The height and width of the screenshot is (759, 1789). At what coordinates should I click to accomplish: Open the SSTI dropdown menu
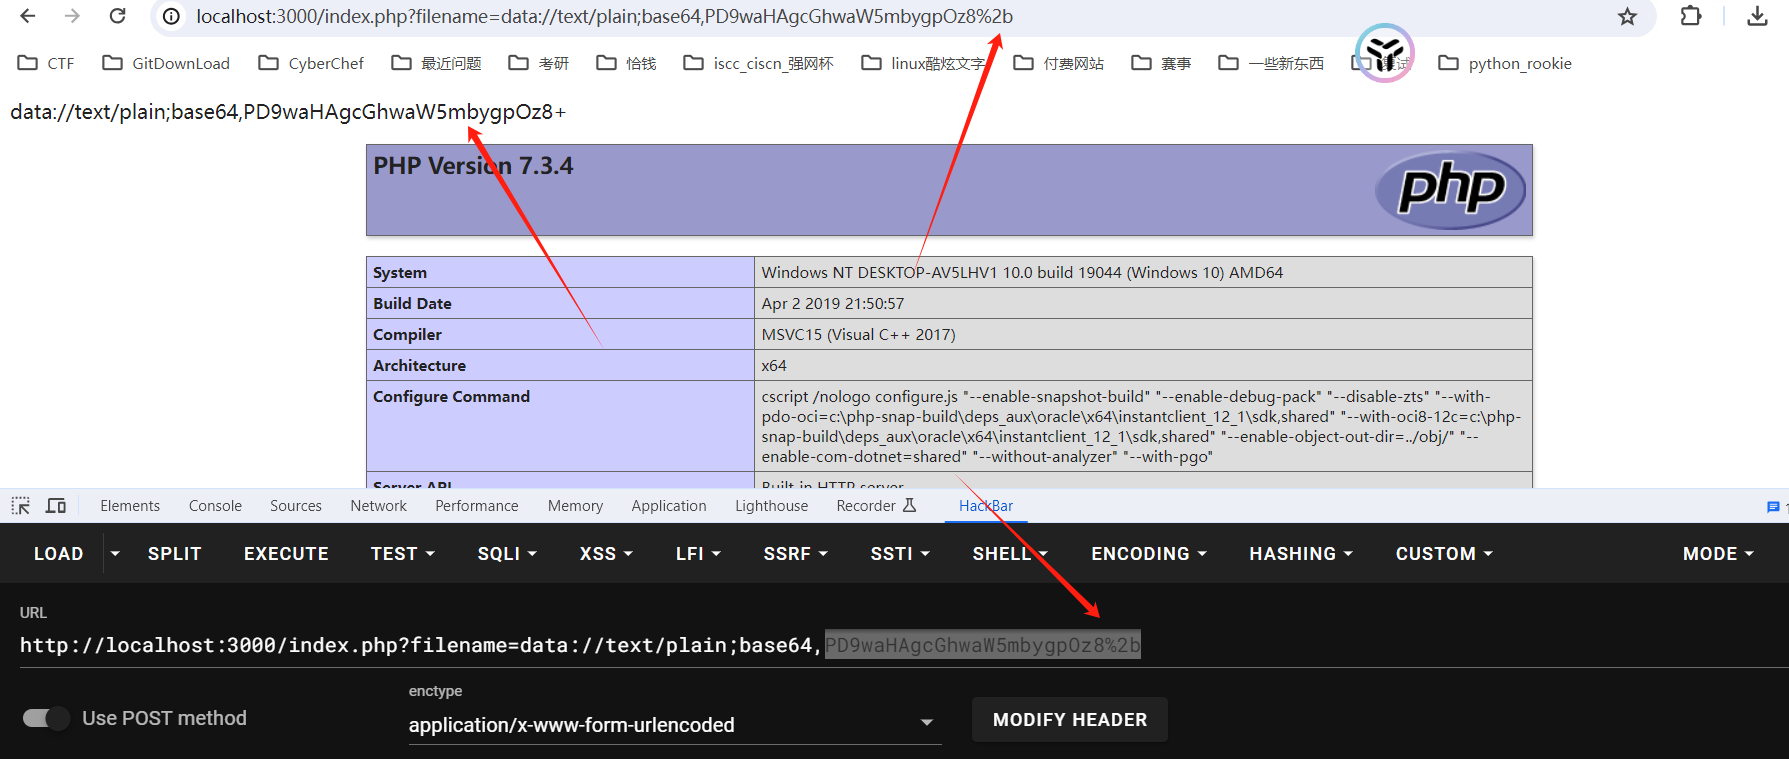[900, 554]
